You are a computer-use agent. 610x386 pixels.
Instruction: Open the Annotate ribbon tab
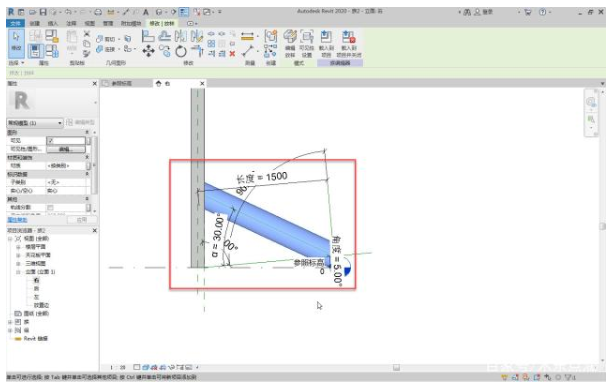coord(71,23)
